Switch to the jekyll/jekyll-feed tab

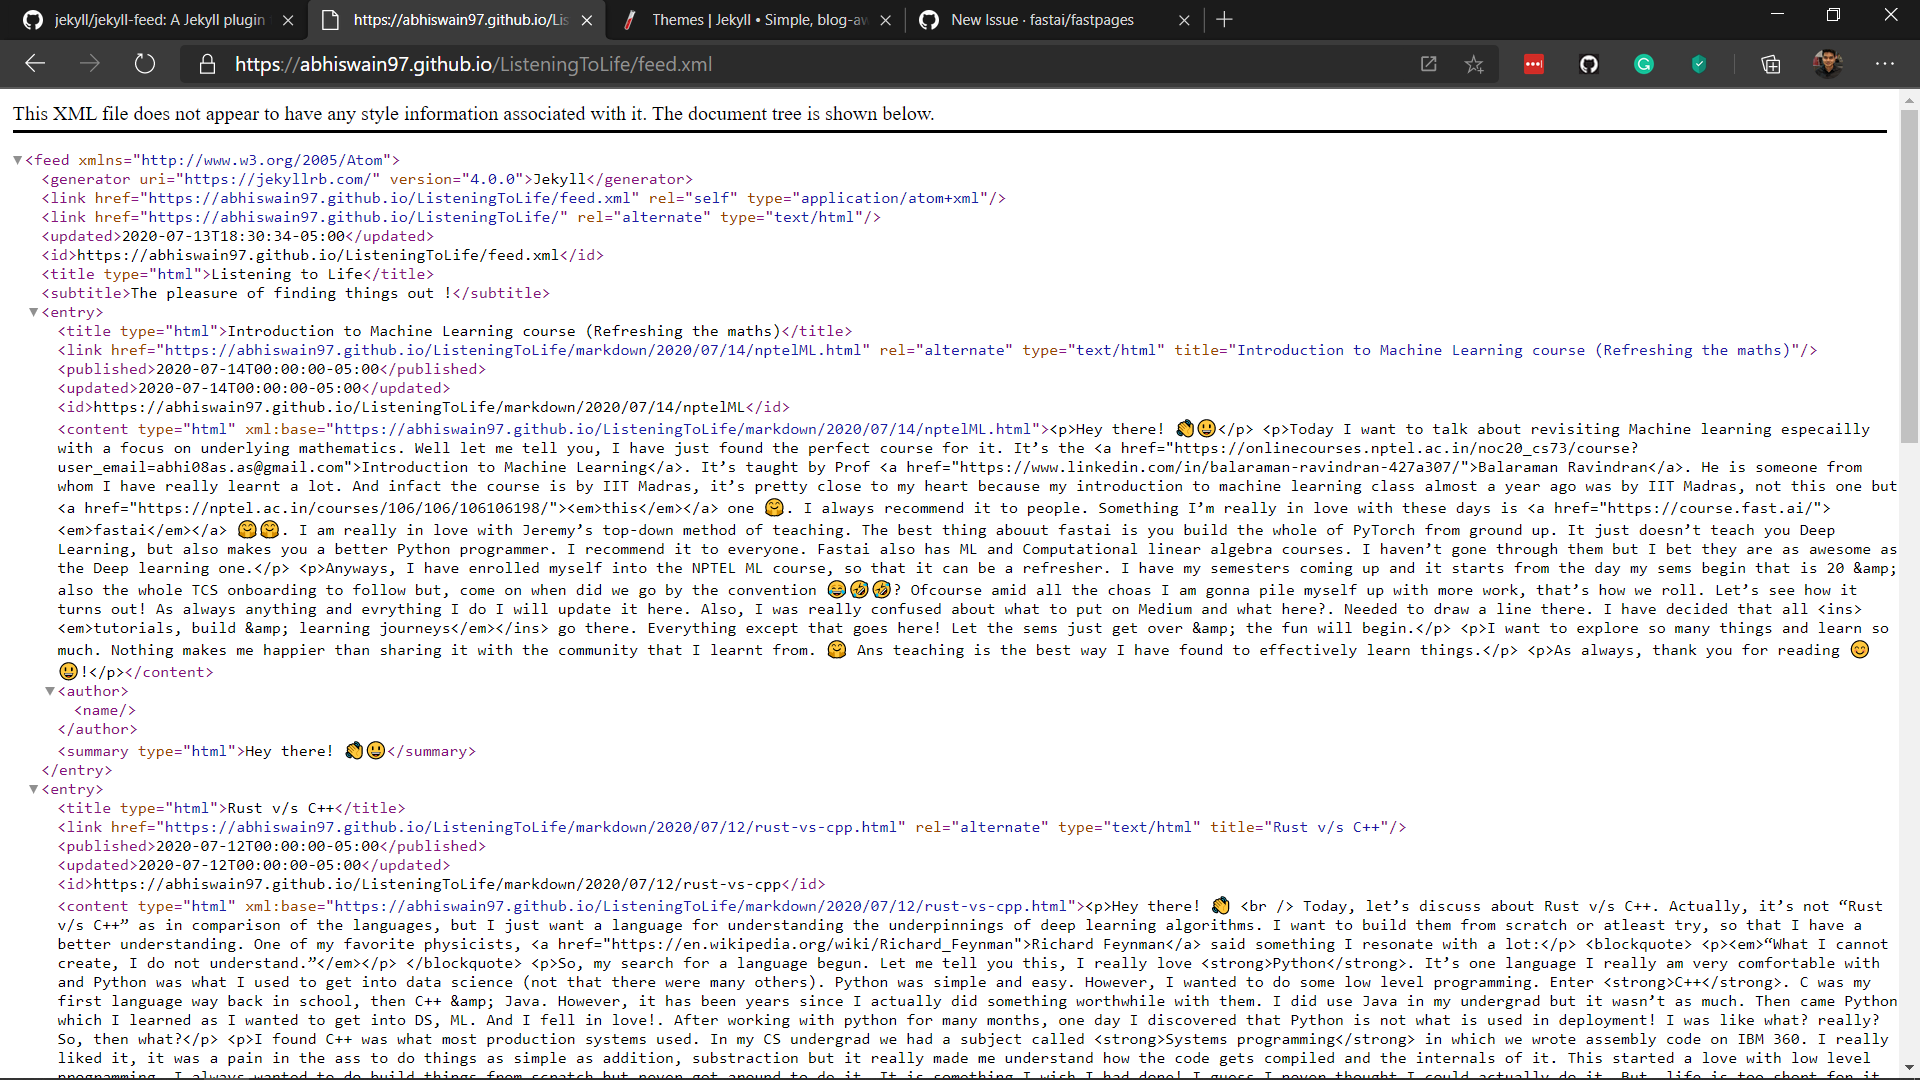tap(150, 20)
